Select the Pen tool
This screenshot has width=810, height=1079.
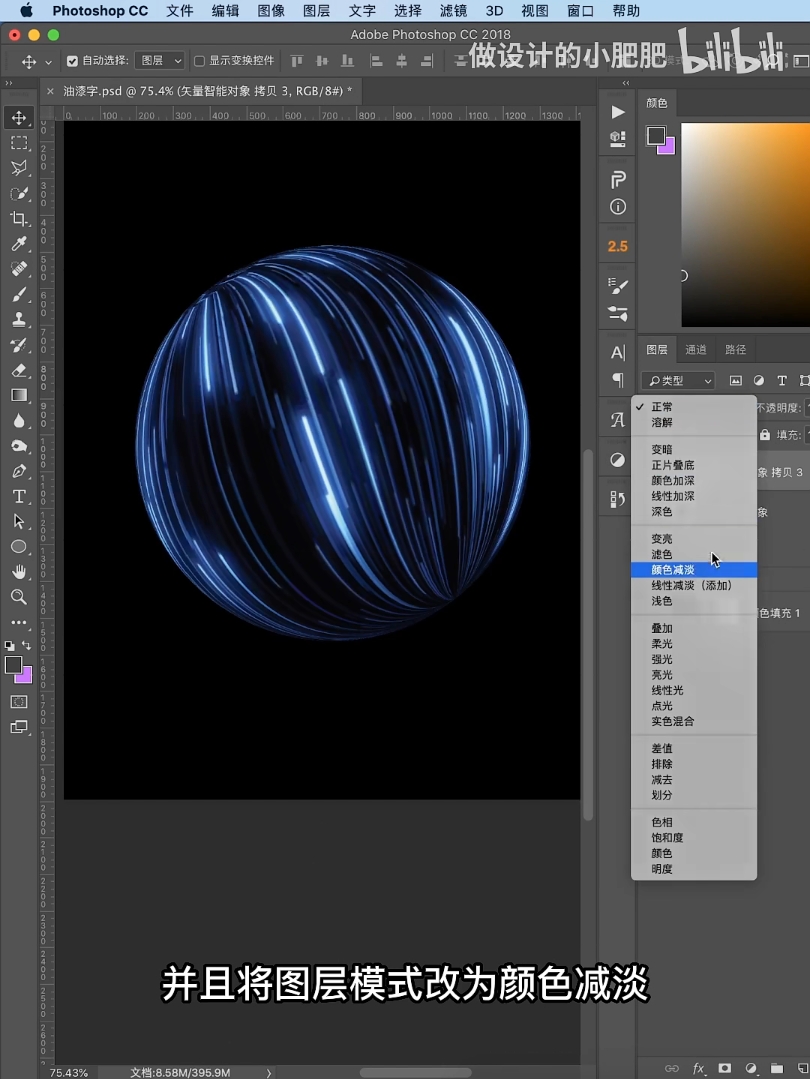pos(19,471)
